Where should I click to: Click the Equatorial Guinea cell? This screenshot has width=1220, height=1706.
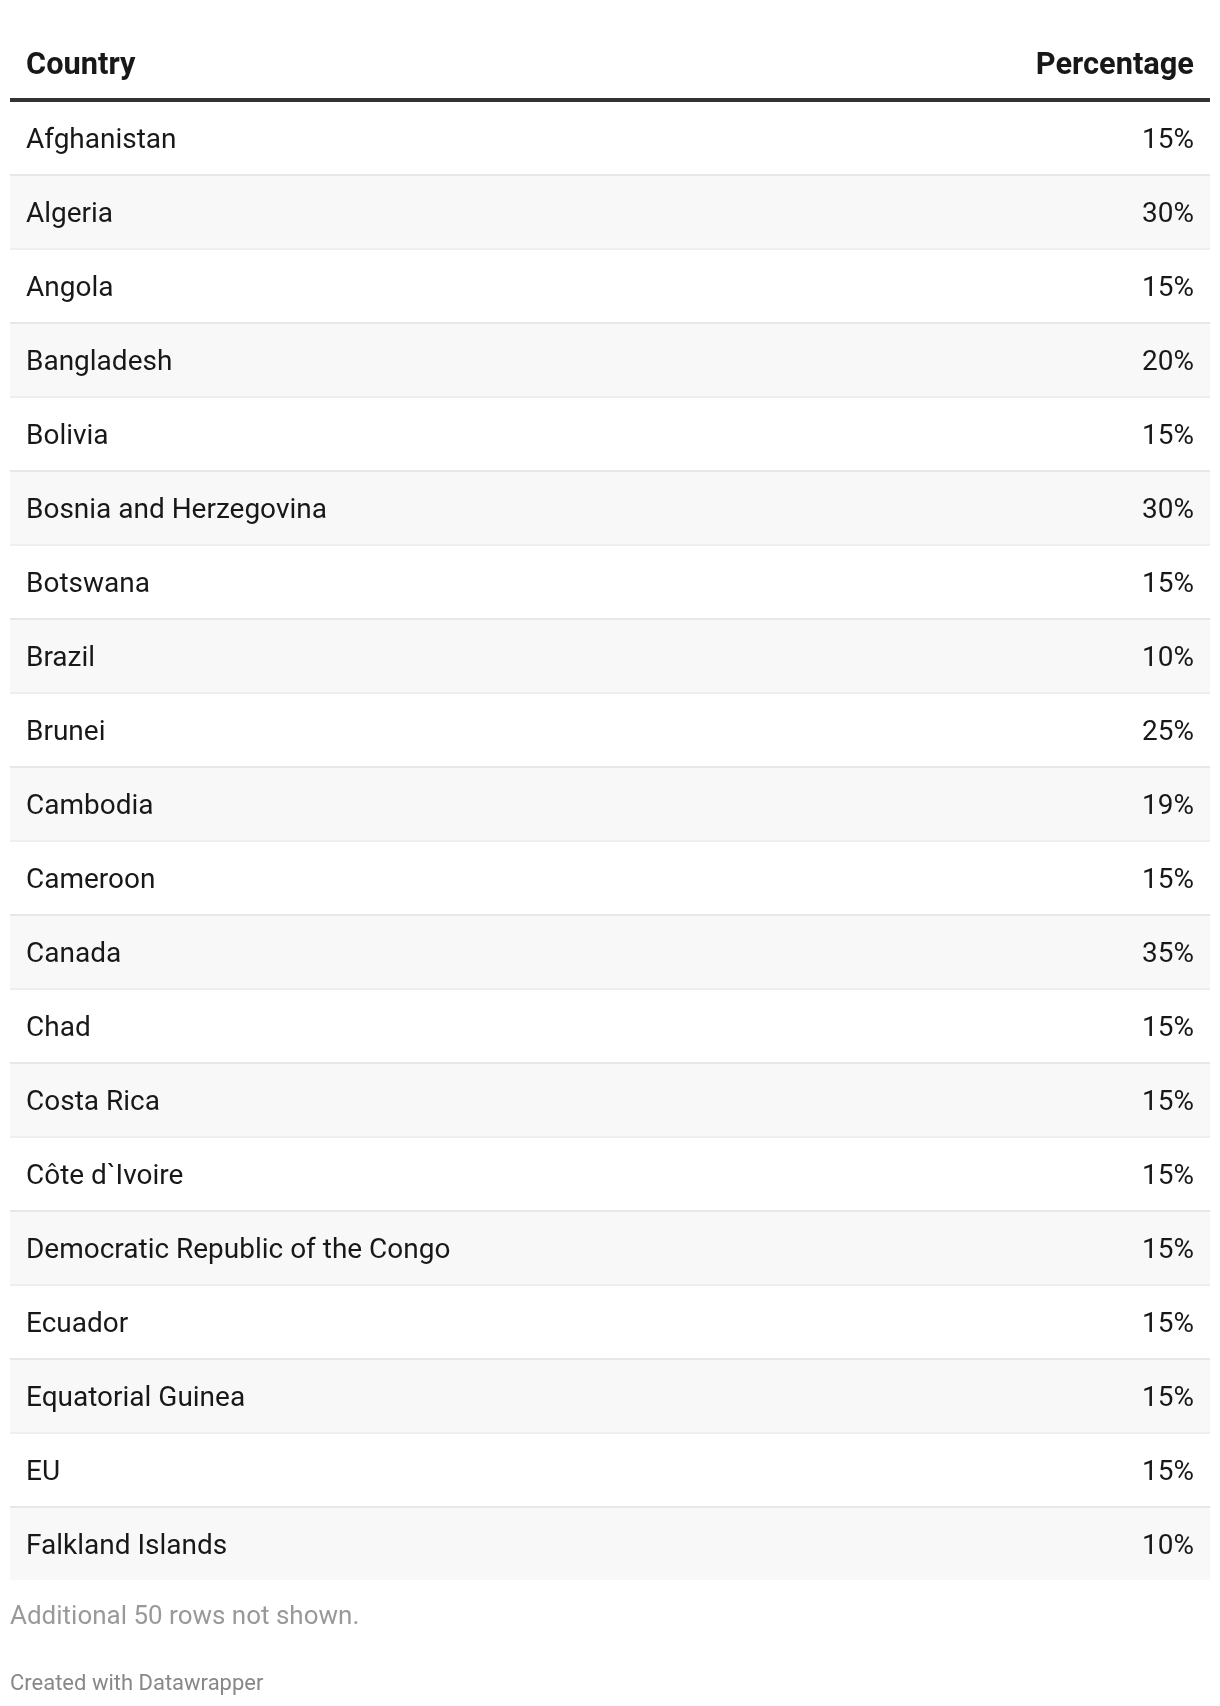(x=135, y=1397)
